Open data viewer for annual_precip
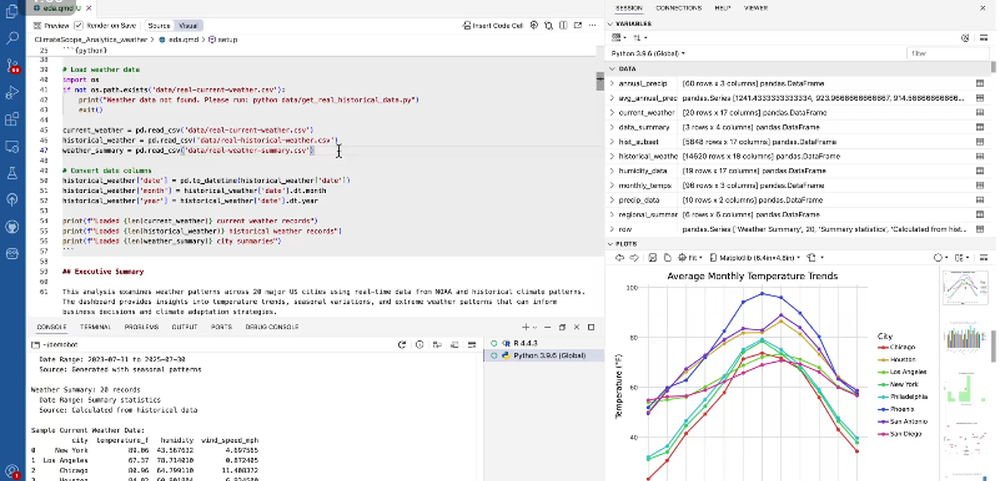 [x=980, y=84]
